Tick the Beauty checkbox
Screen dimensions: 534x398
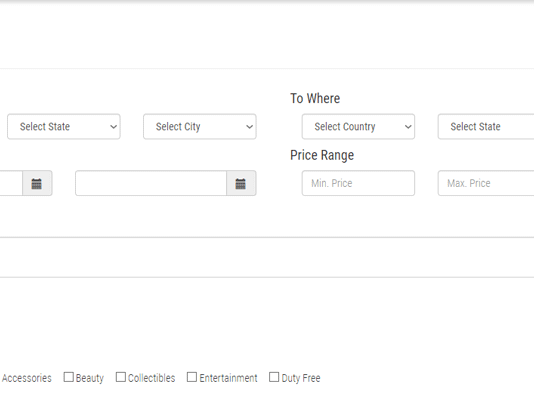click(68, 377)
